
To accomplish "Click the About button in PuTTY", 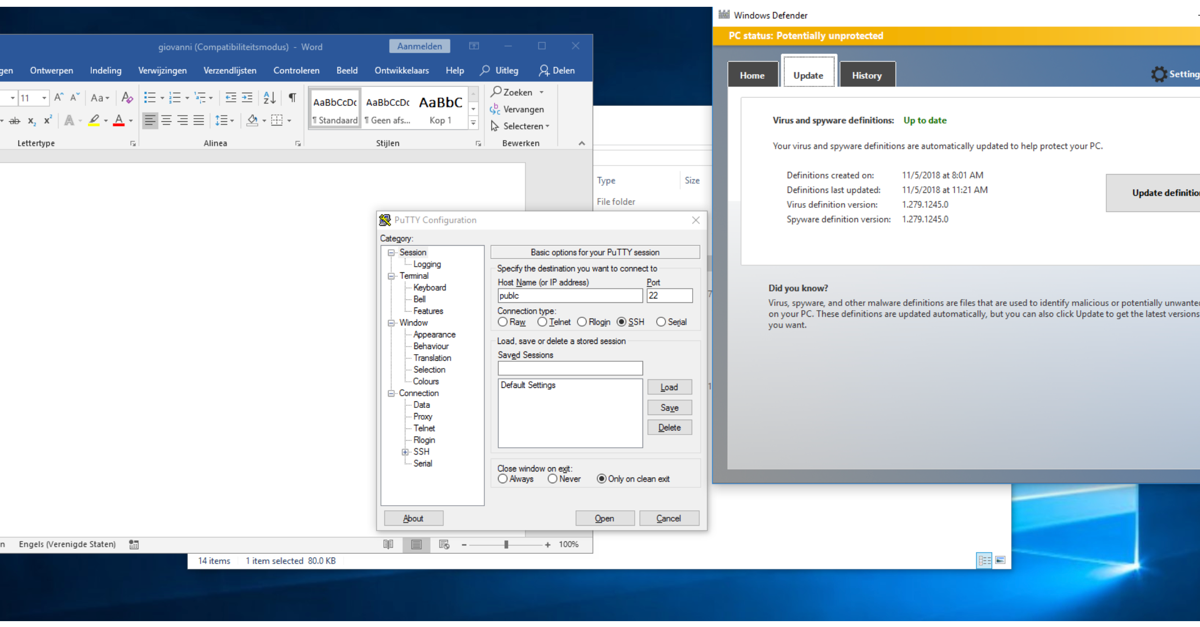I will [413, 518].
